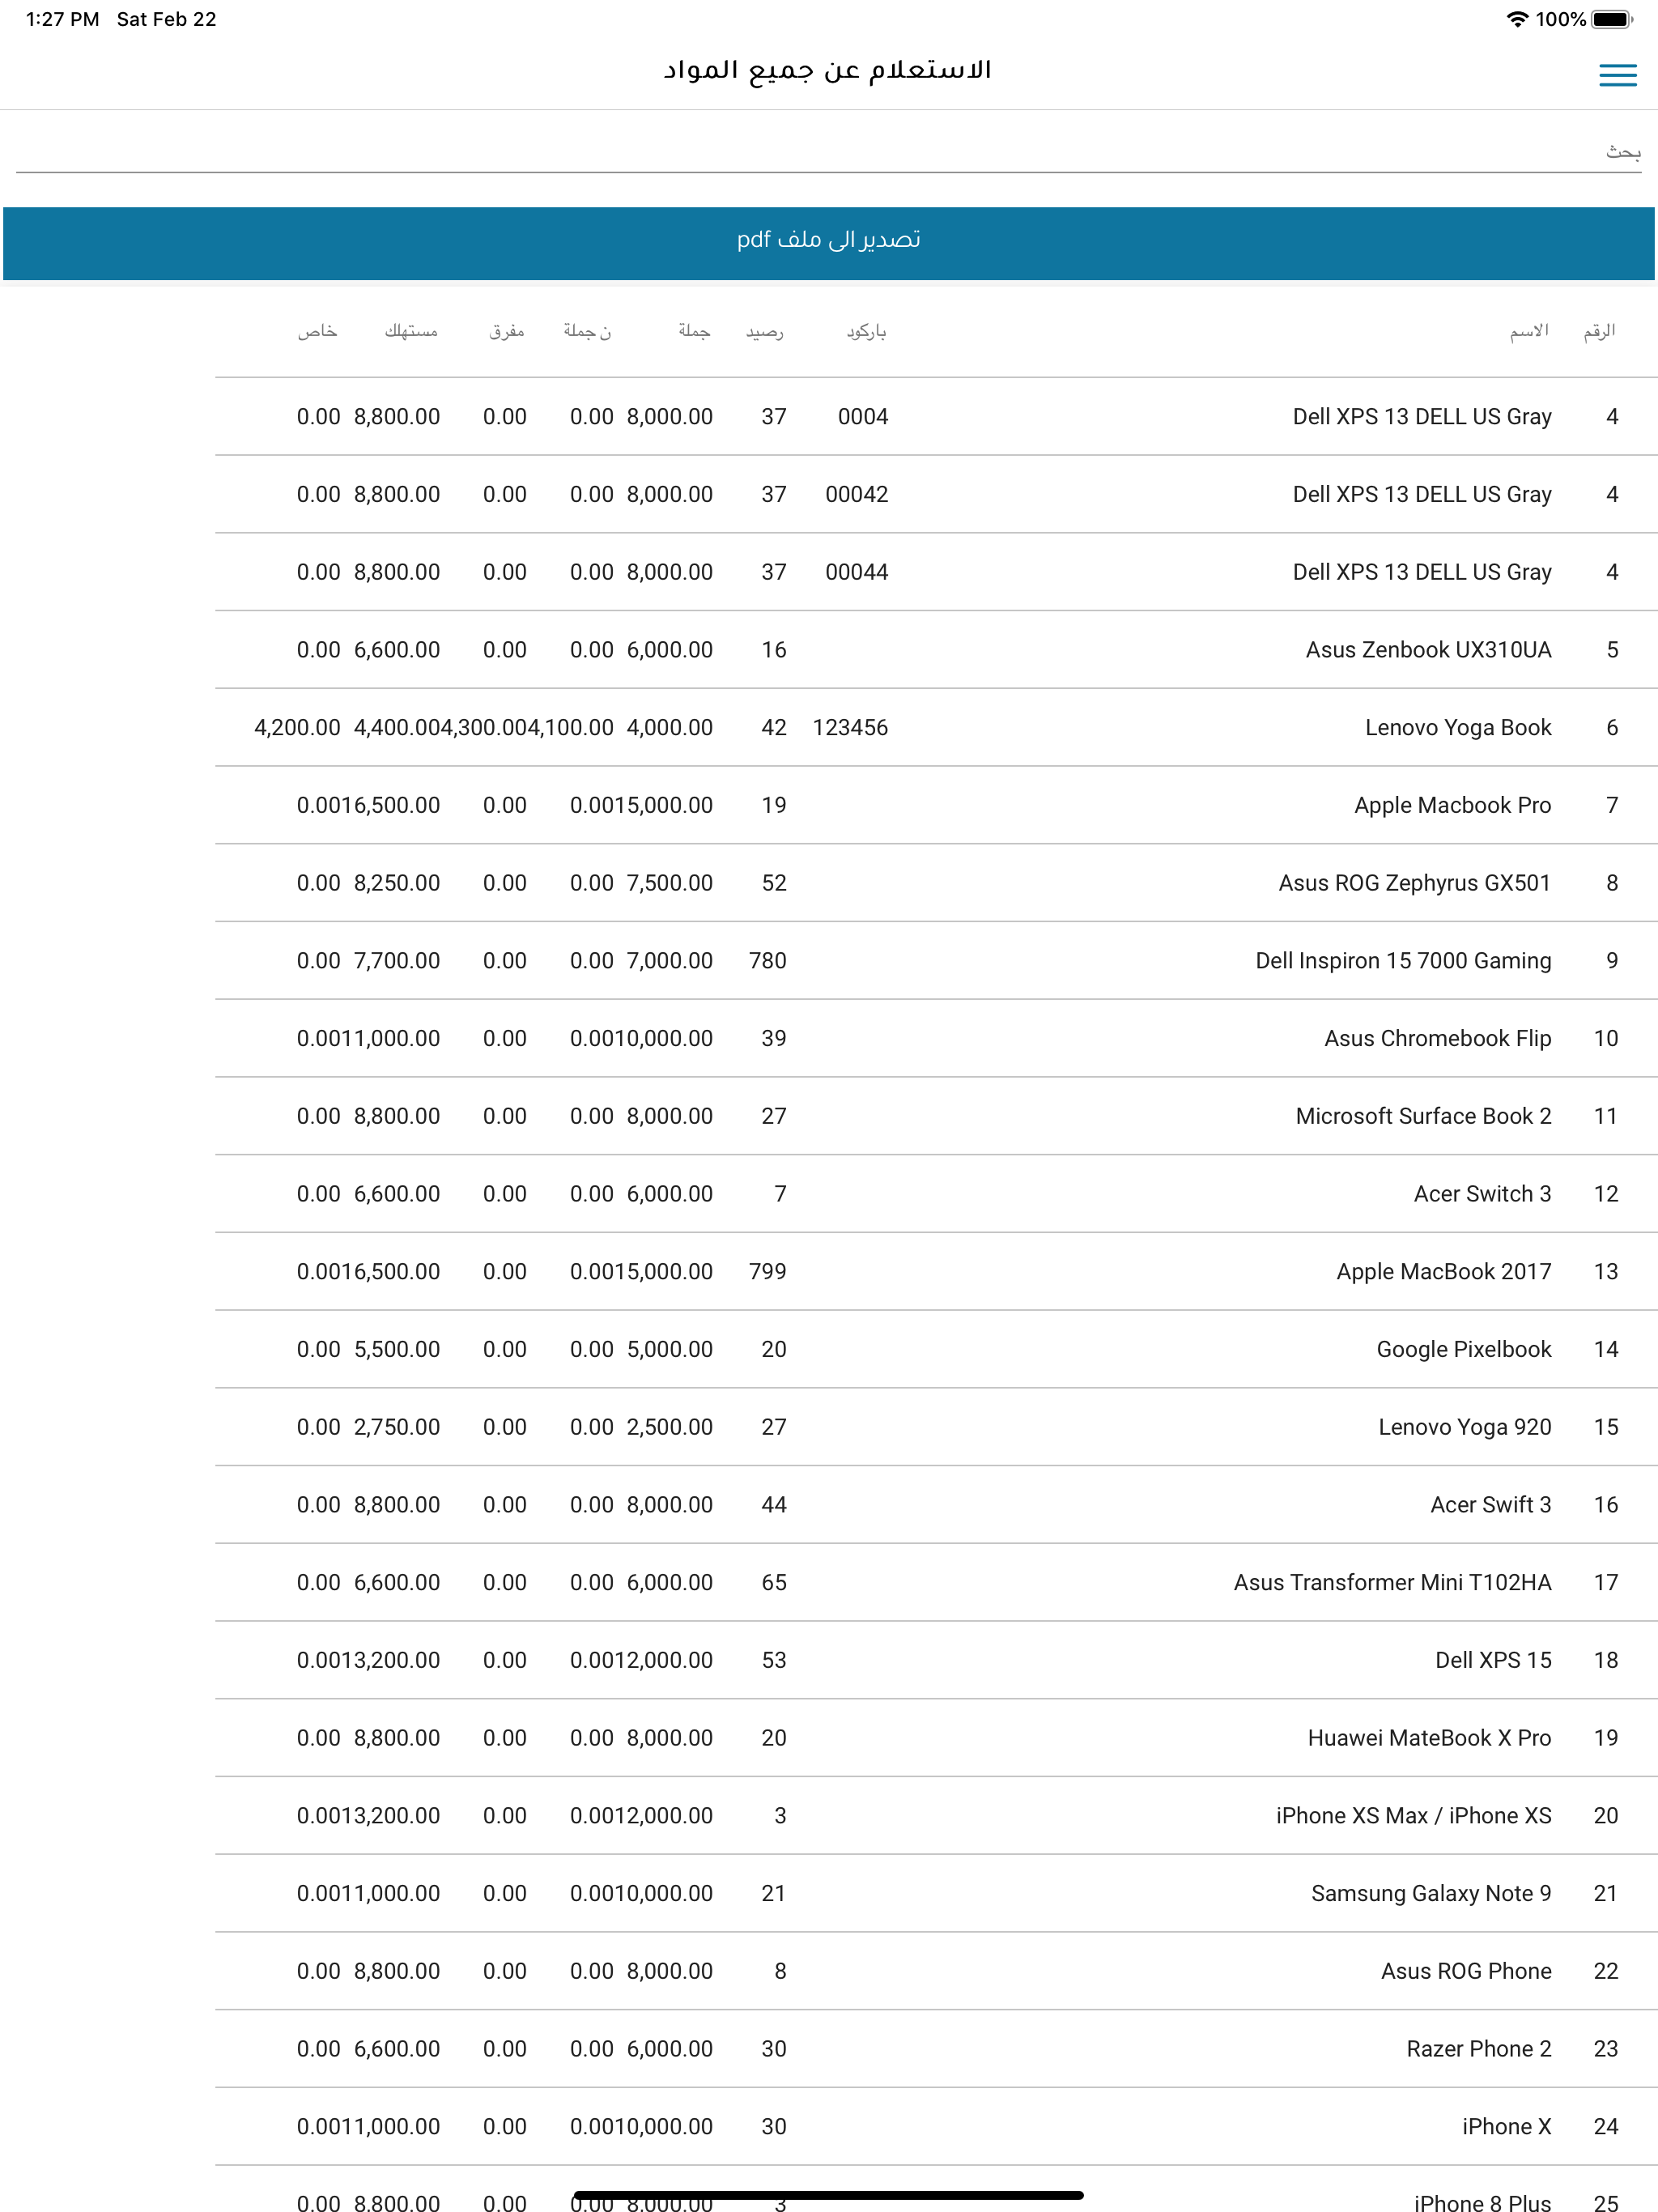Image resolution: width=1658 pixels, height=2212 pixels.
Task: Open the Asus ROG Zephyrus GX501 row
Action: point(936,883)
